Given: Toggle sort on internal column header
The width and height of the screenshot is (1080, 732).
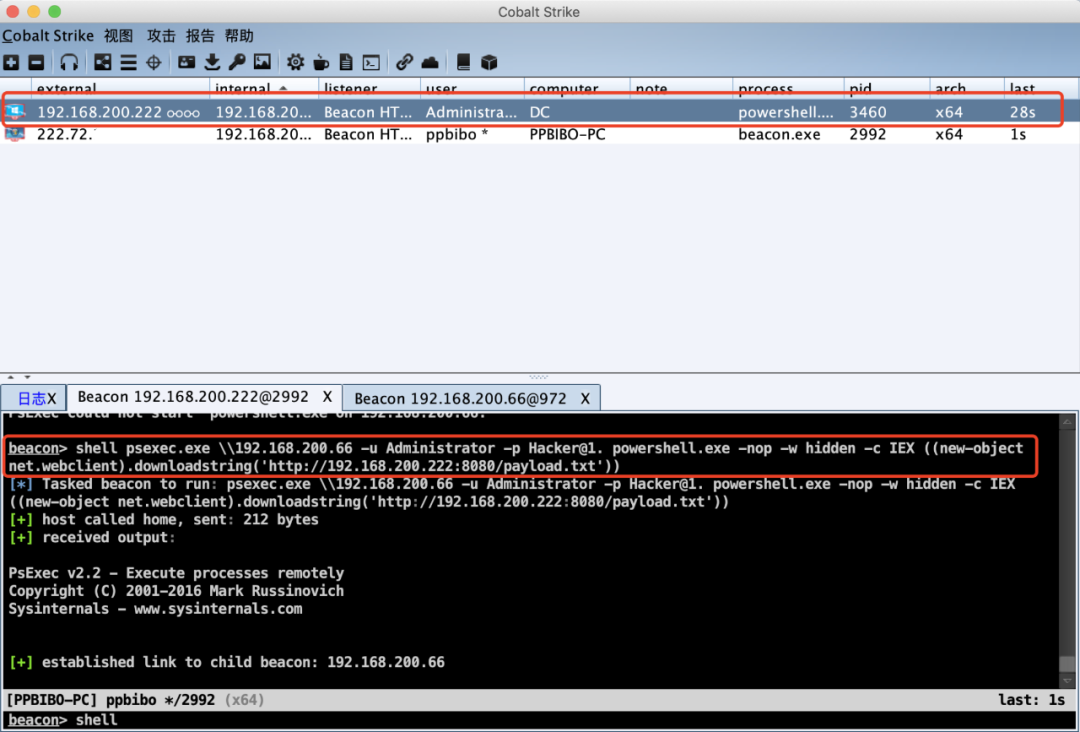Looking at the screenshot, I should tap(264, 87).
